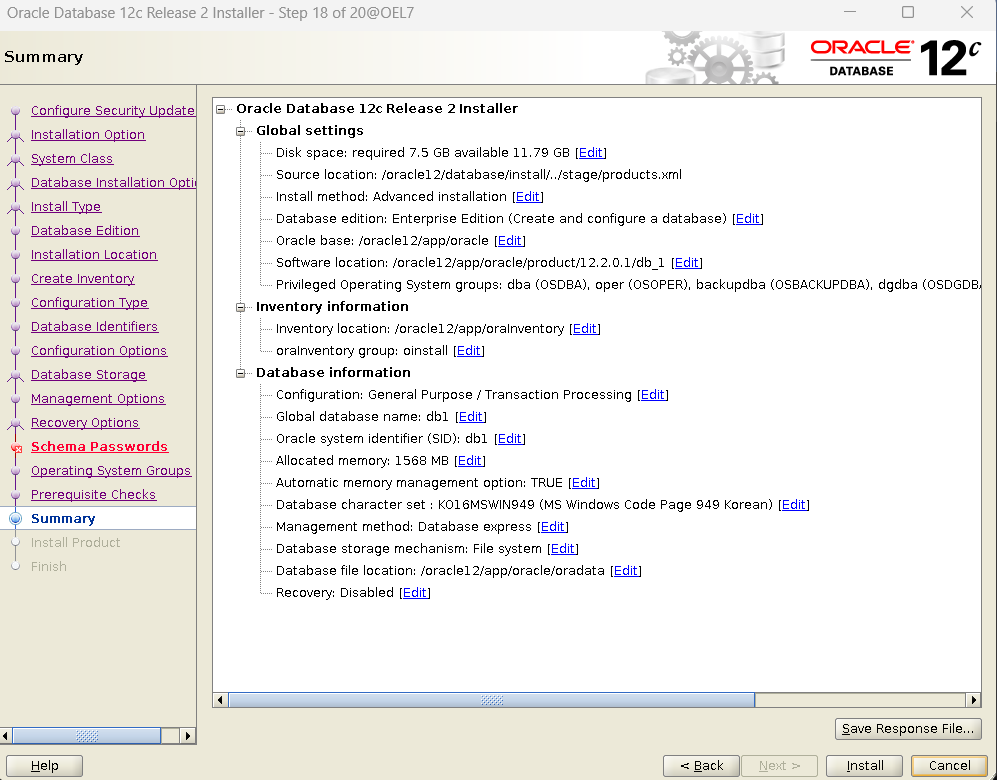
Task: Click steps sidebar scroll right arrow
Action: pos(188,736)
